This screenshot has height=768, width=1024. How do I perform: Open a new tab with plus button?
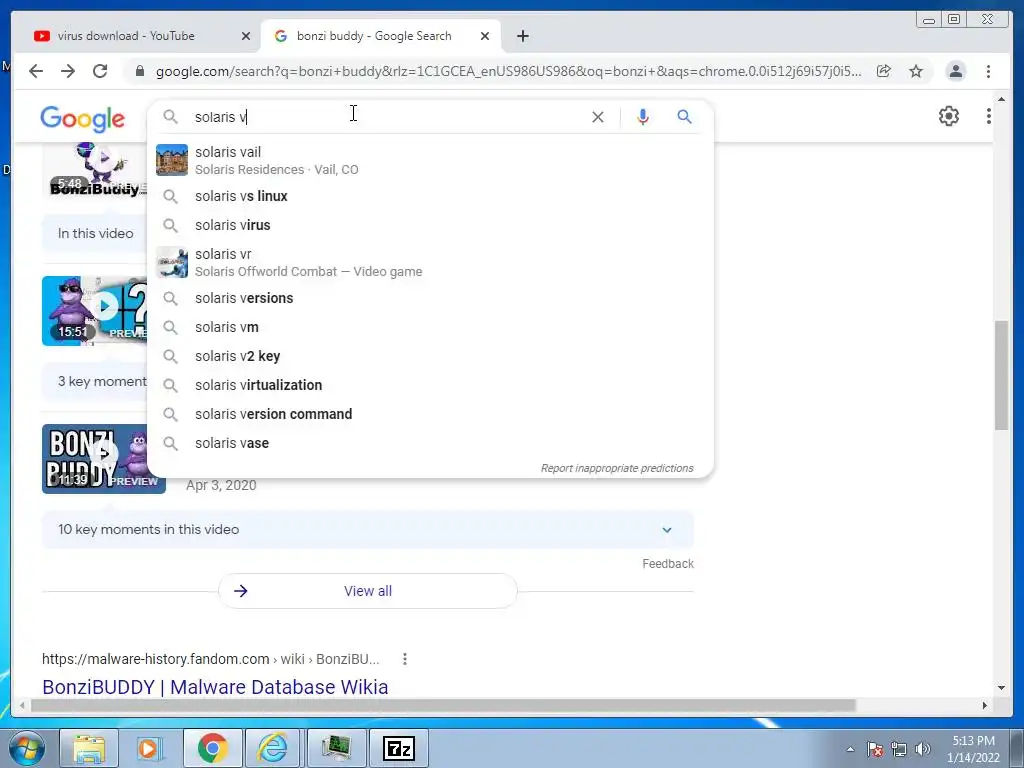click(x=522, y=36)
